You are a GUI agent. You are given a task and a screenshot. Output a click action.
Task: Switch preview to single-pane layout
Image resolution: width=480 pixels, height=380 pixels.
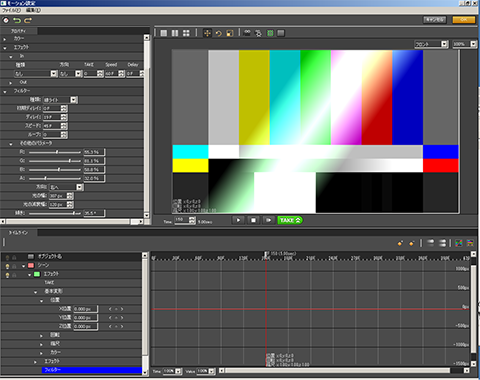(x=164, y=33)
